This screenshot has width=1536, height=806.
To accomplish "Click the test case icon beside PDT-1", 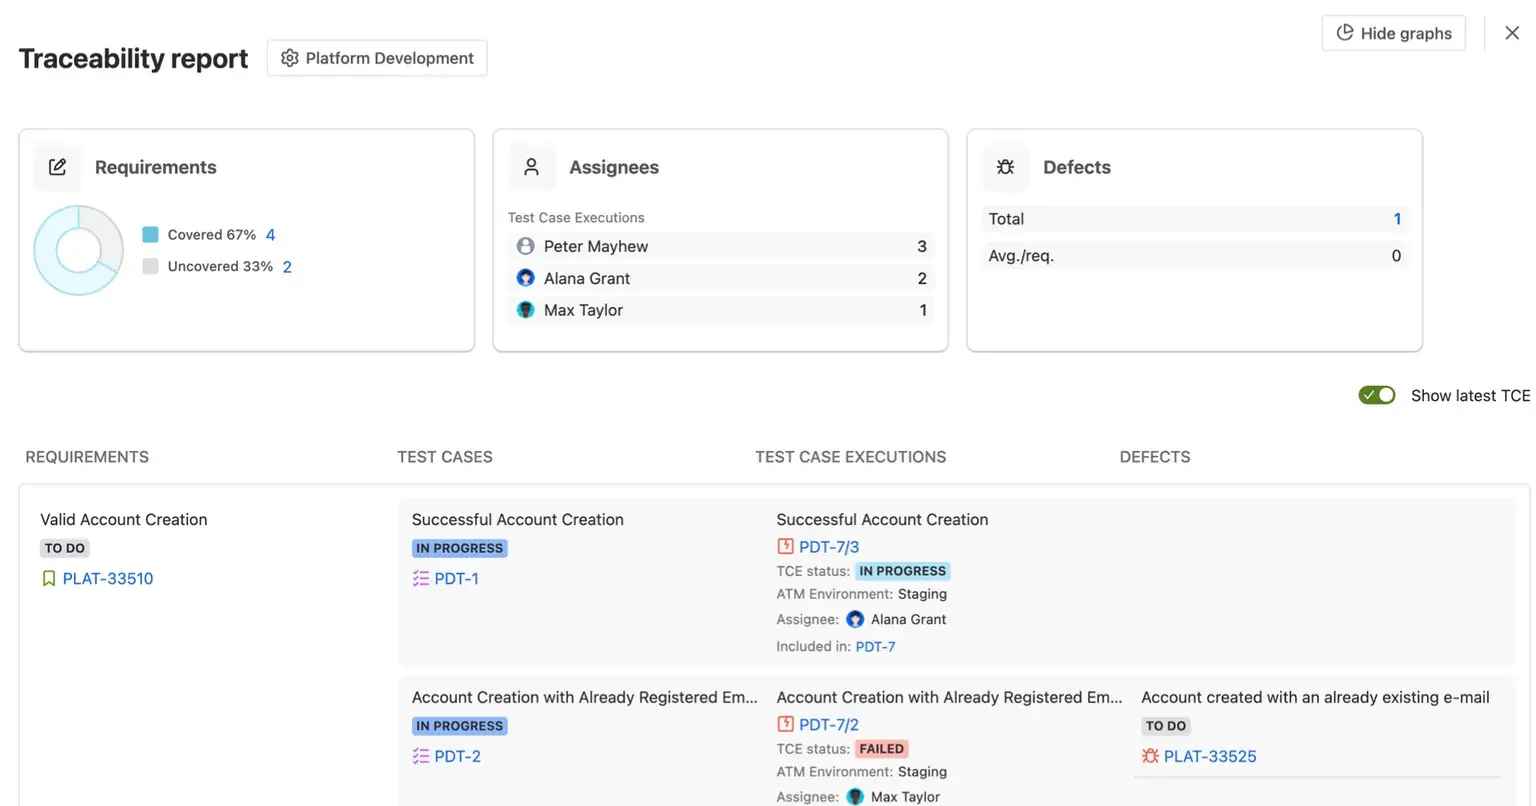I will click(x=420, y=578).
